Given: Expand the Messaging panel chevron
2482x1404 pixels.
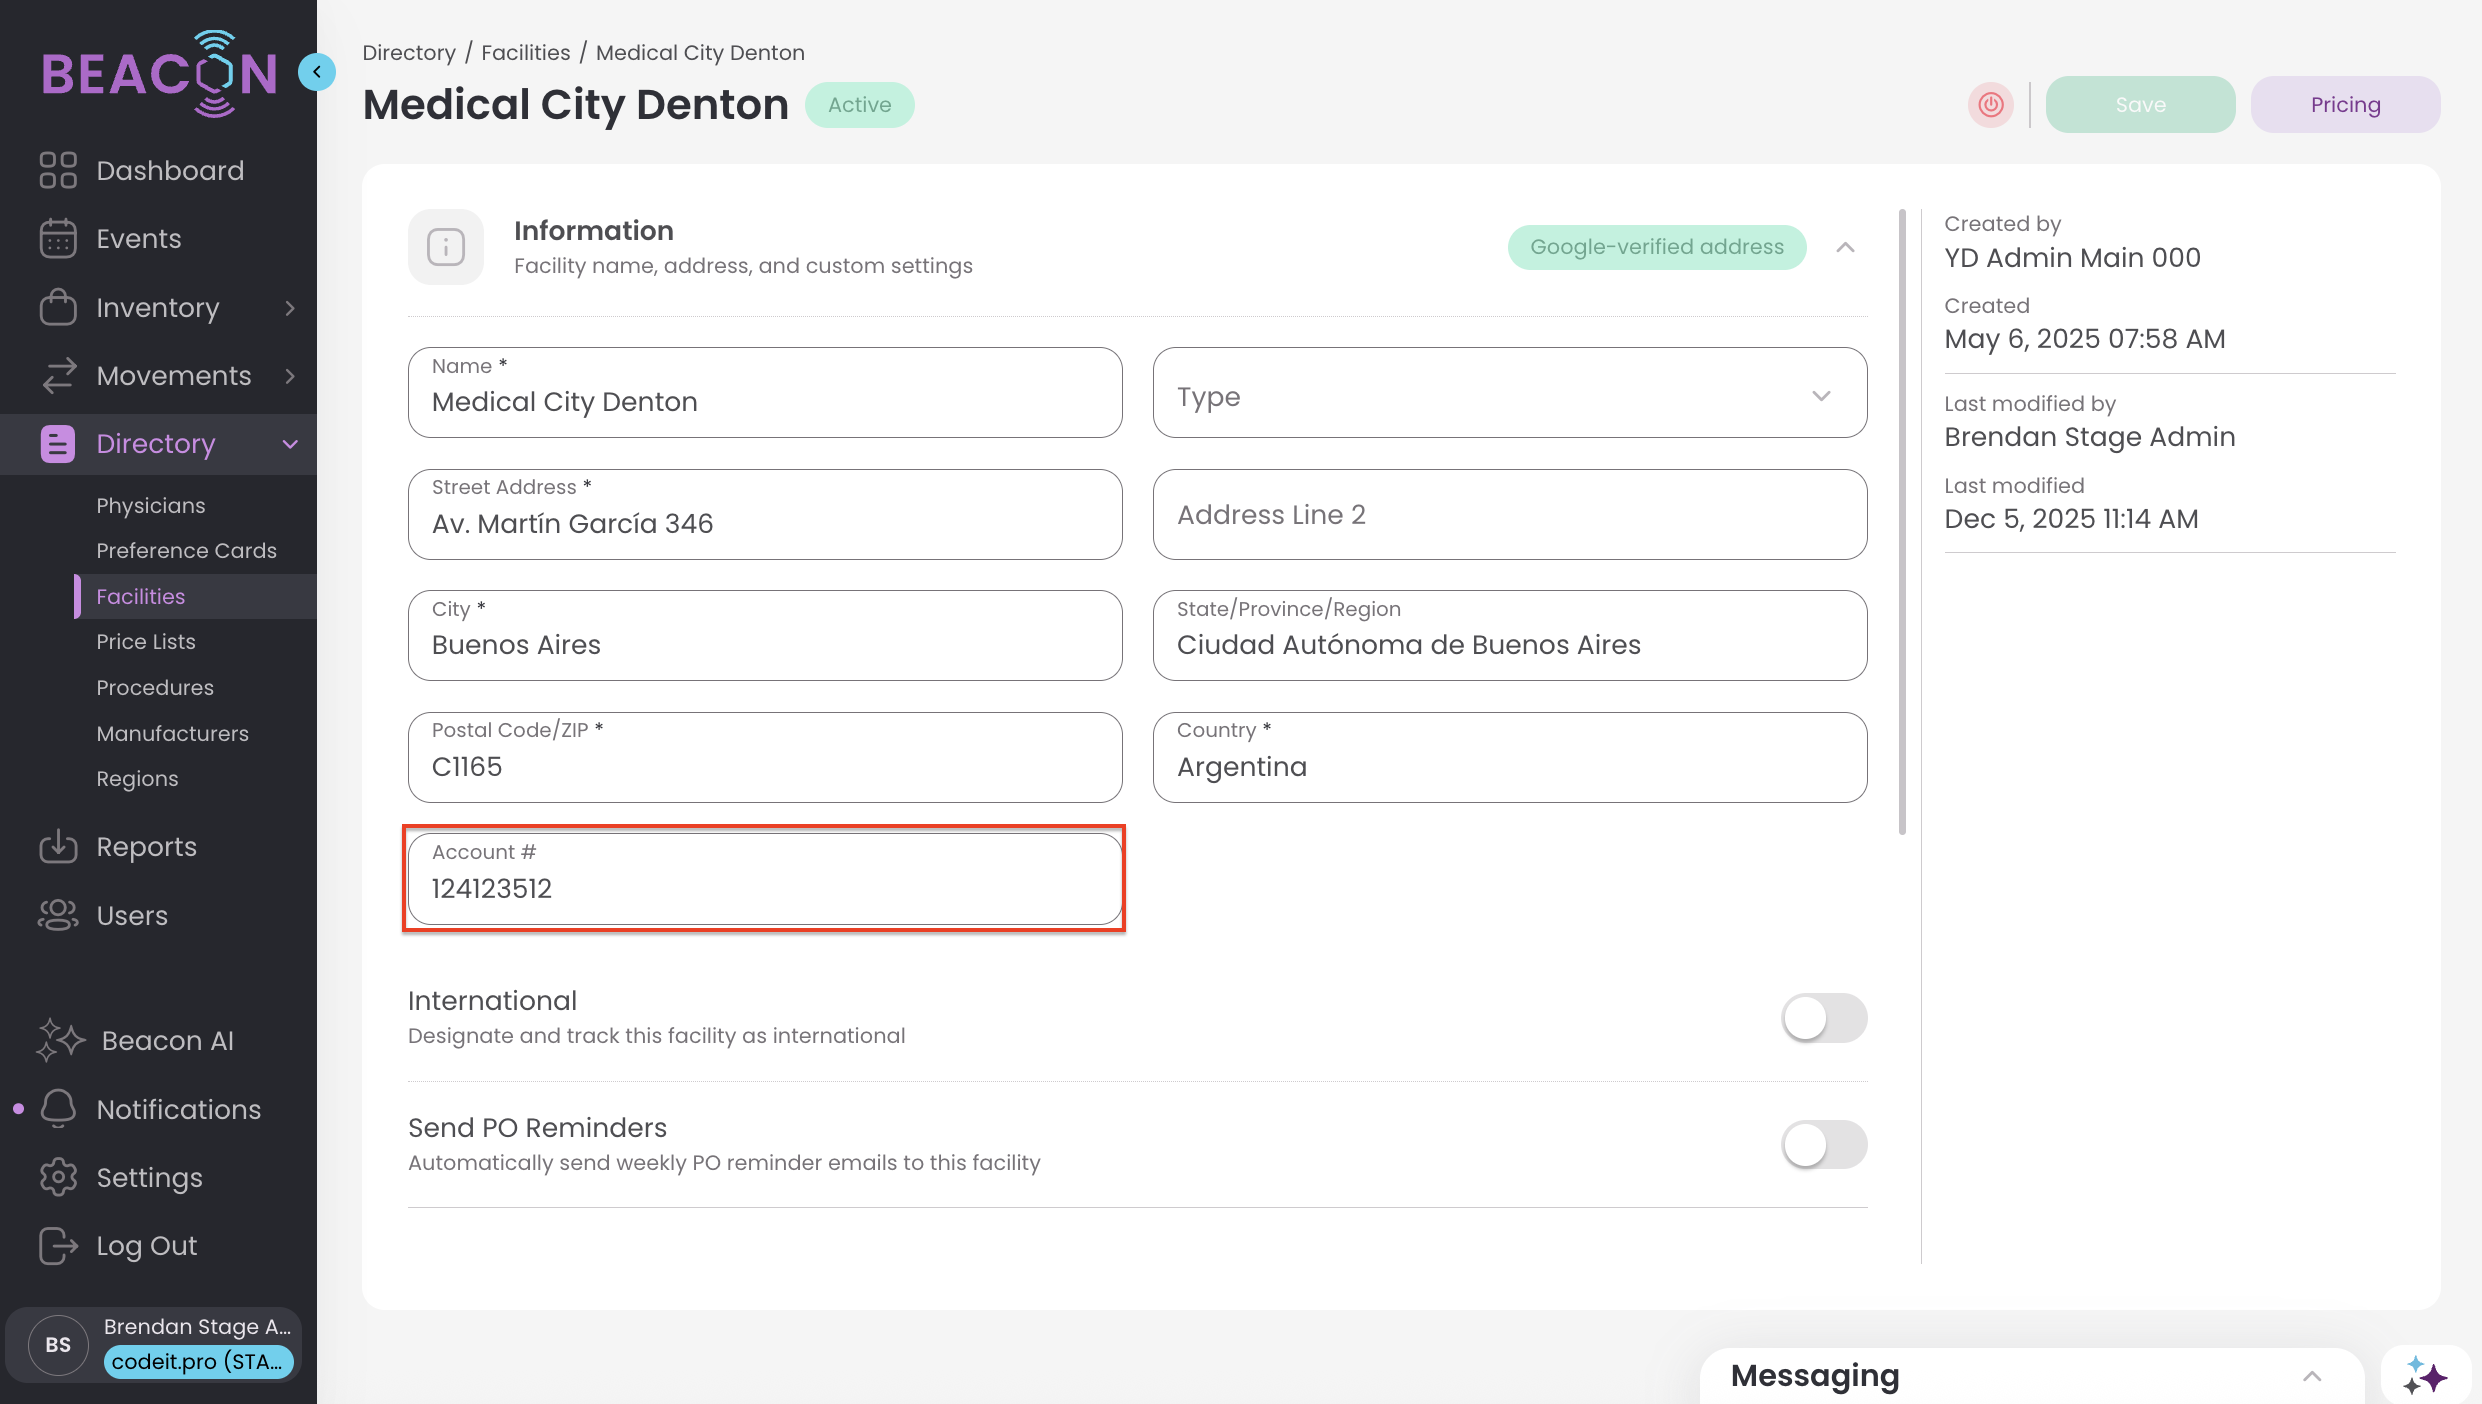Looking at the screenshot, I should [x=2311, y=1376].
